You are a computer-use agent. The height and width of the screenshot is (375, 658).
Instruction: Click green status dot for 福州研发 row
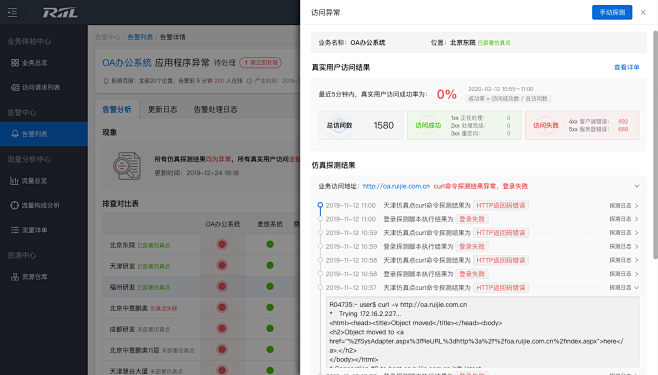(x=270, y=286)
